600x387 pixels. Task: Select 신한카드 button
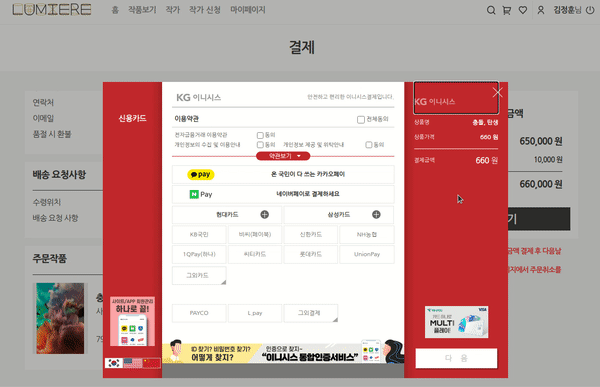311,235
